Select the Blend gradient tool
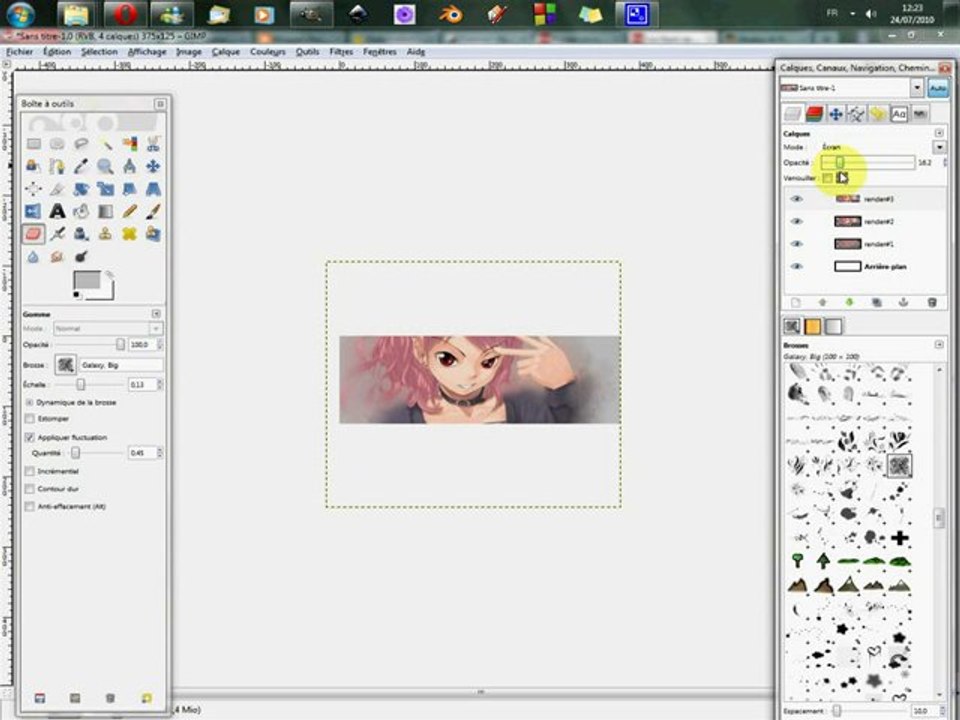 tap(105, 211)
